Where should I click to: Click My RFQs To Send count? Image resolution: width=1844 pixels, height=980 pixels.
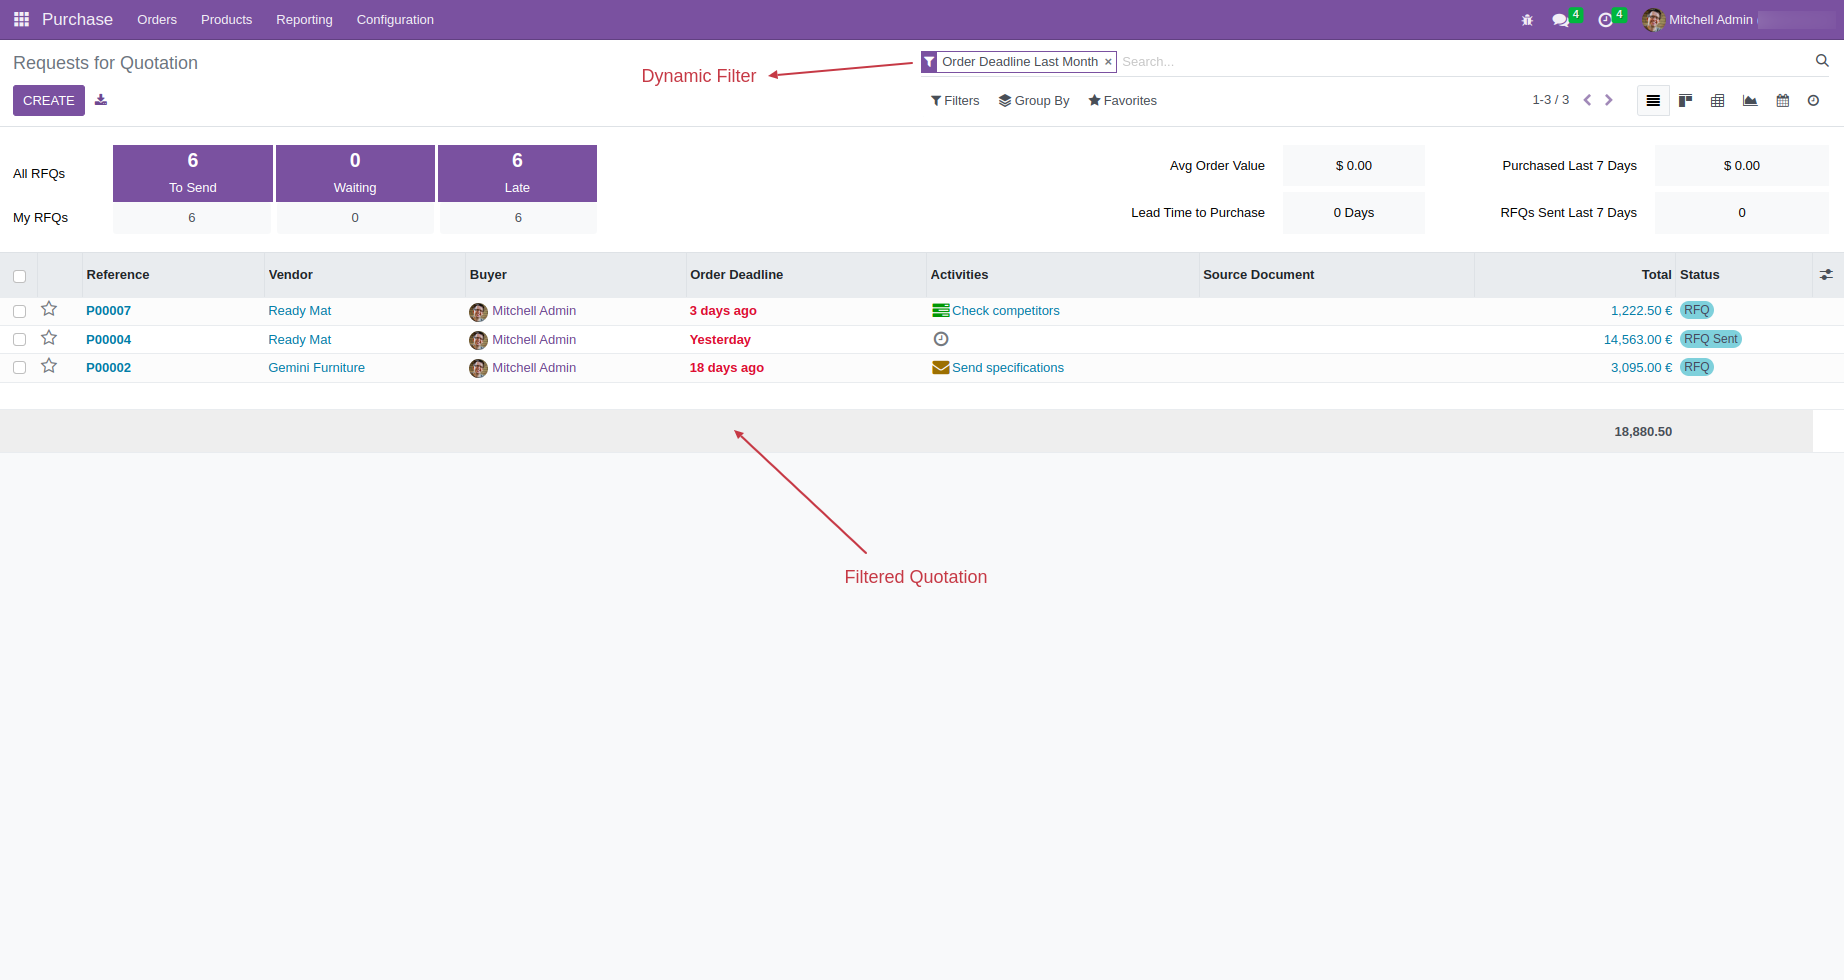point(192,218)
